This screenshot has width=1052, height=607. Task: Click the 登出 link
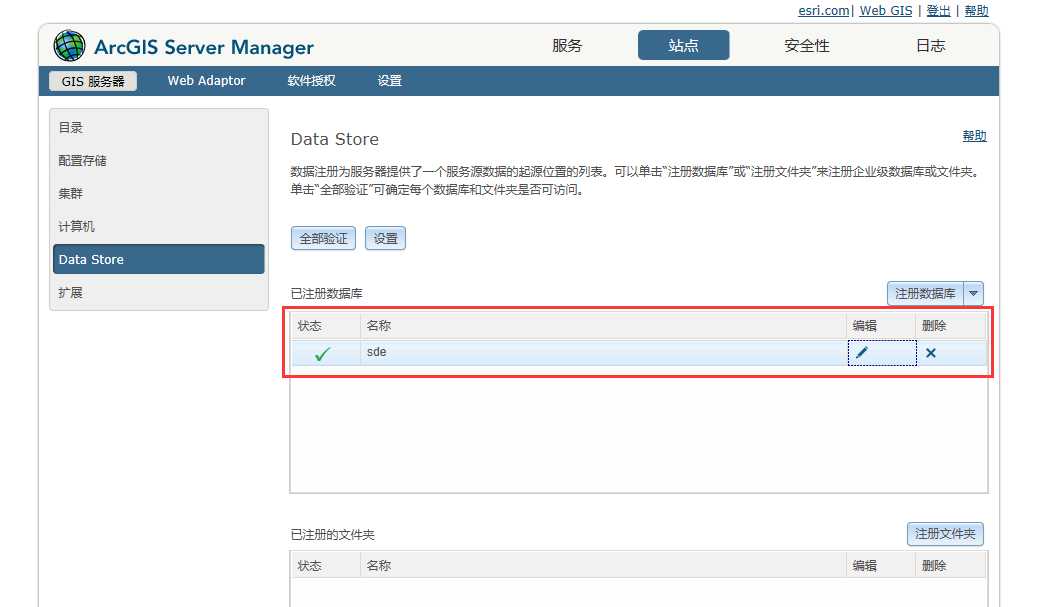(x=938, y=11)
